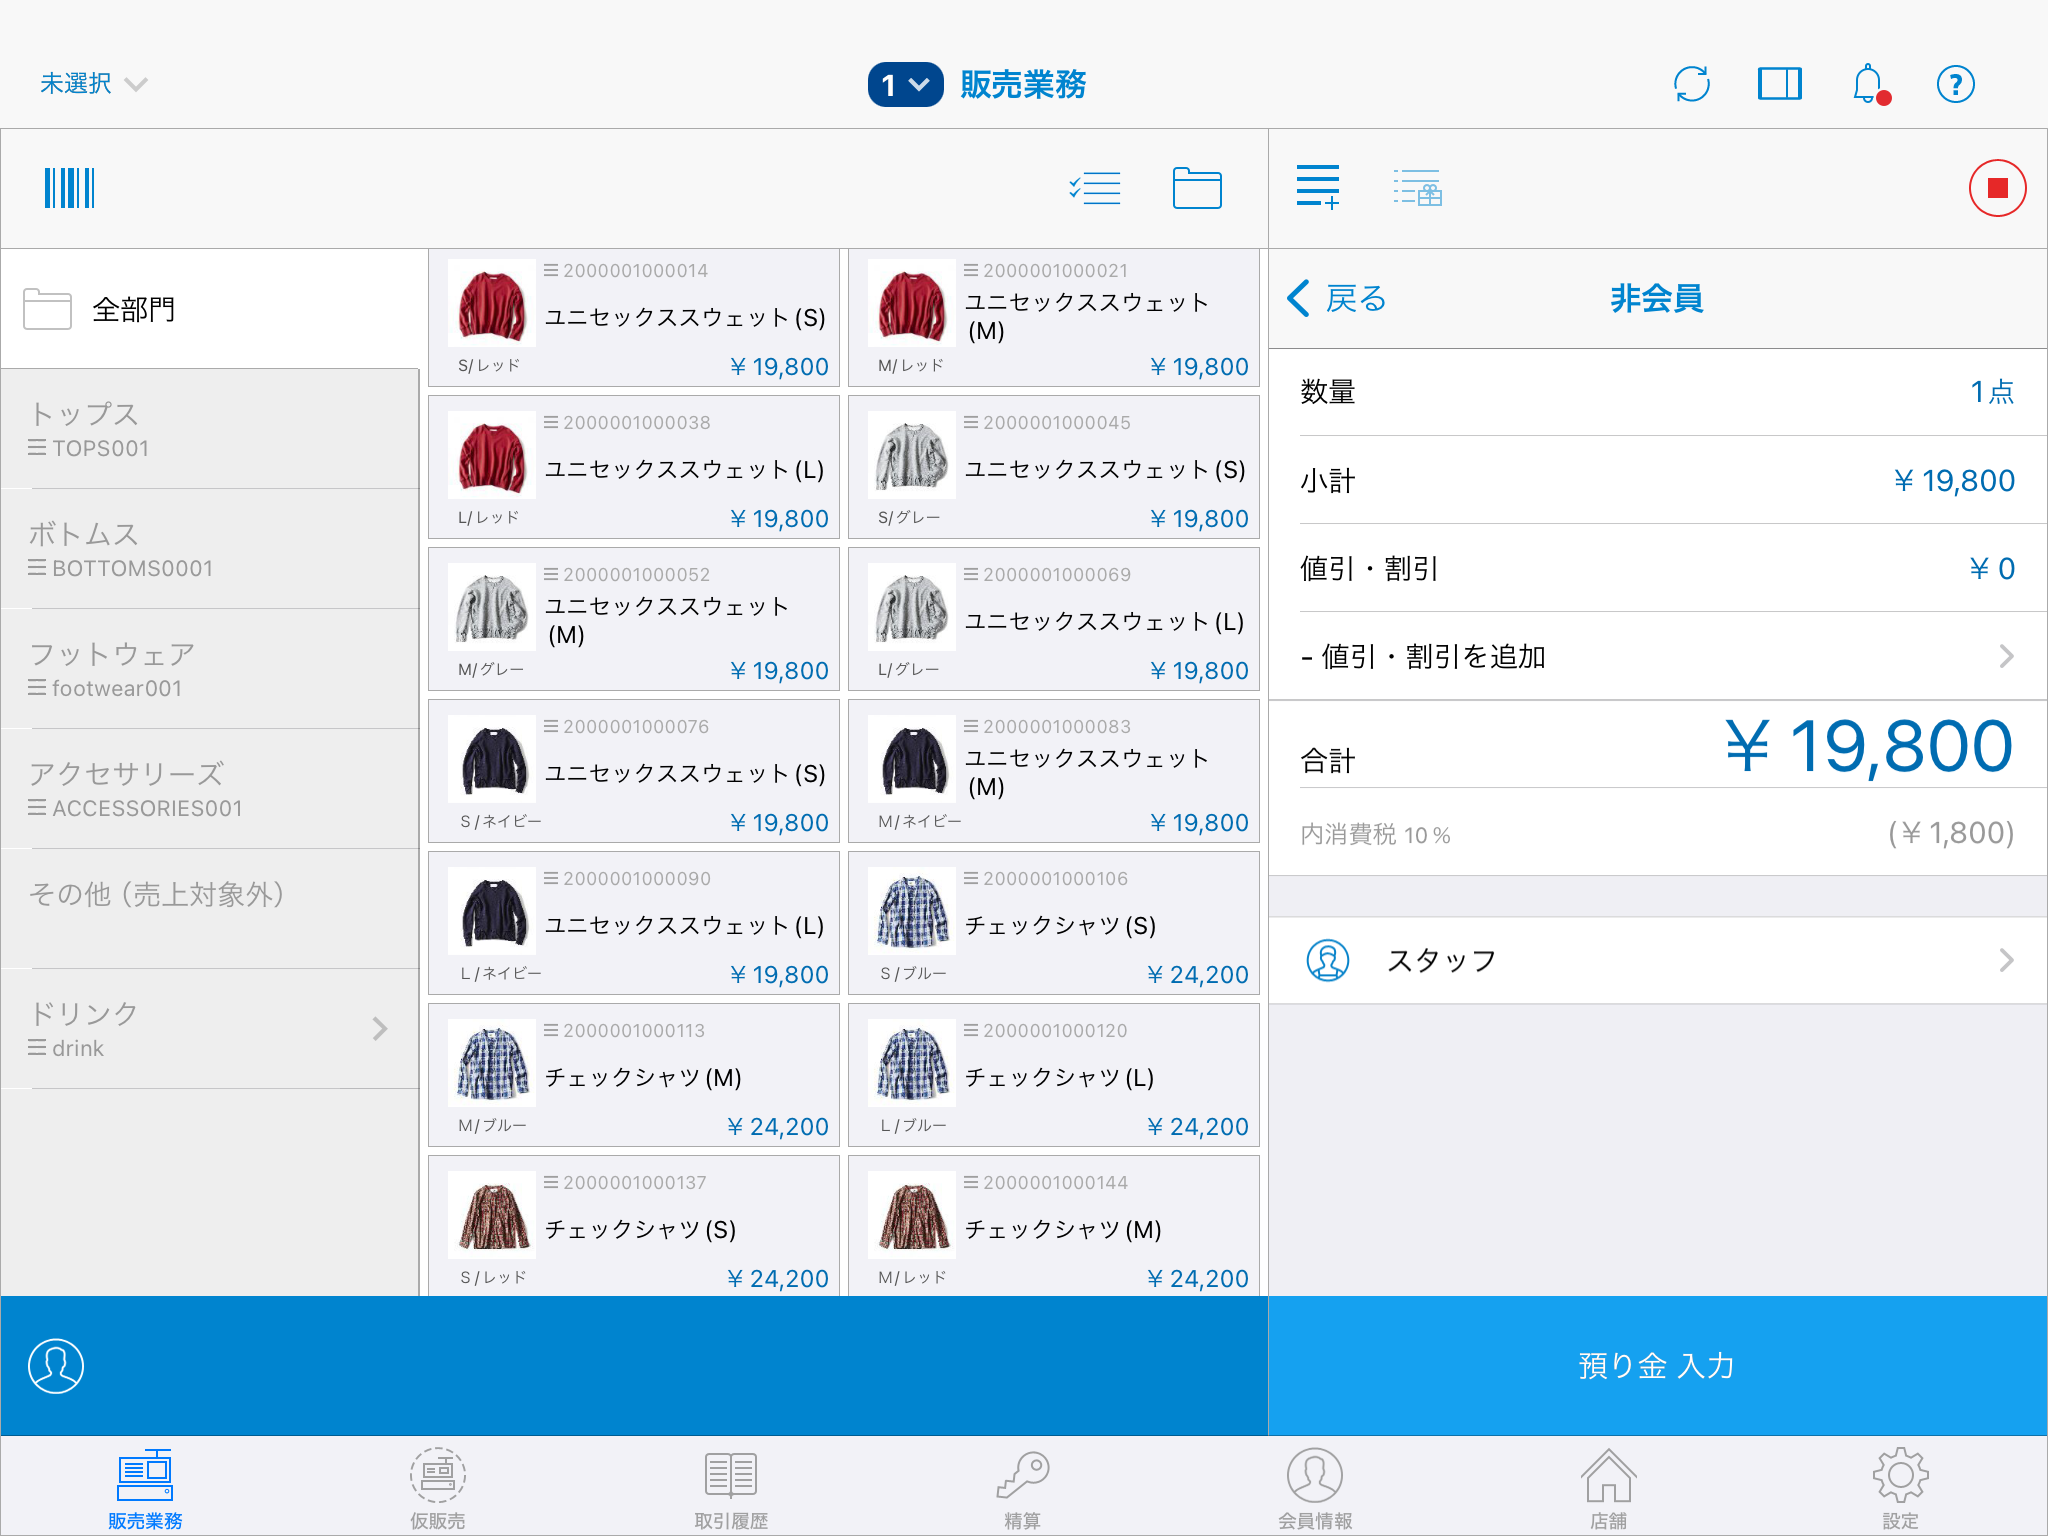The image size is (2048, 1536).
Task: Add product 2000001000113 blue check shirt M
Action: [x=634, y=1075]
